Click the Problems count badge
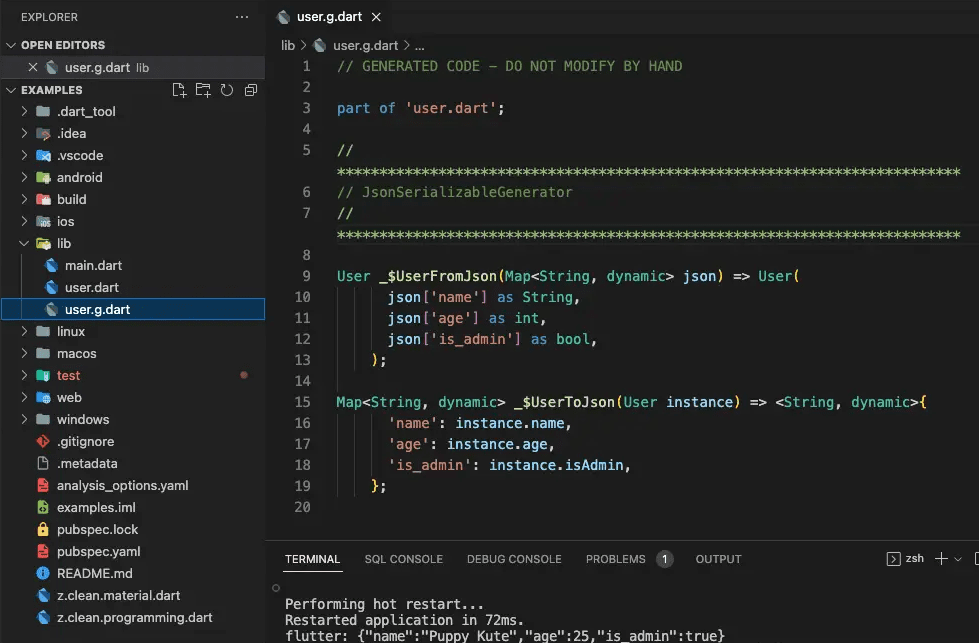 pos(664,559)
